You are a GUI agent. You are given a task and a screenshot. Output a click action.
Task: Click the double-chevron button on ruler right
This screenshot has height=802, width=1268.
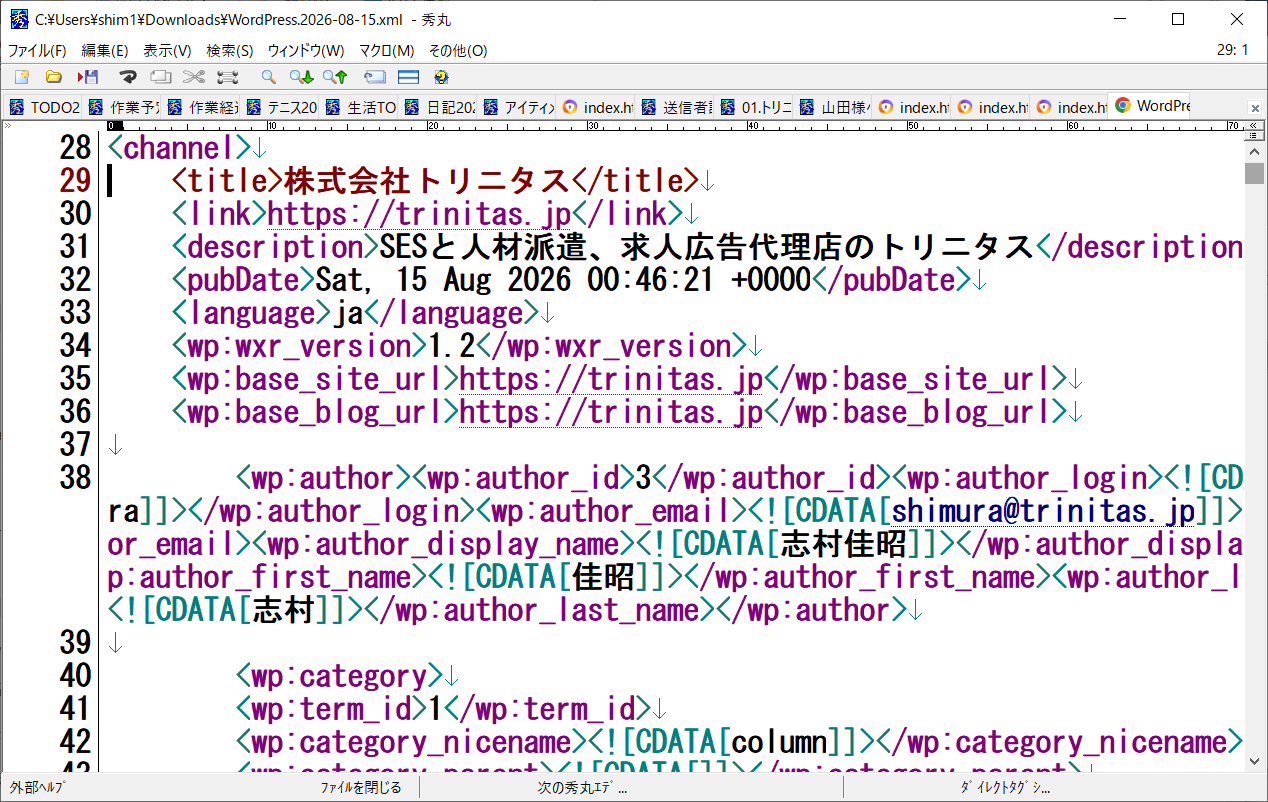pos(1253,126)
